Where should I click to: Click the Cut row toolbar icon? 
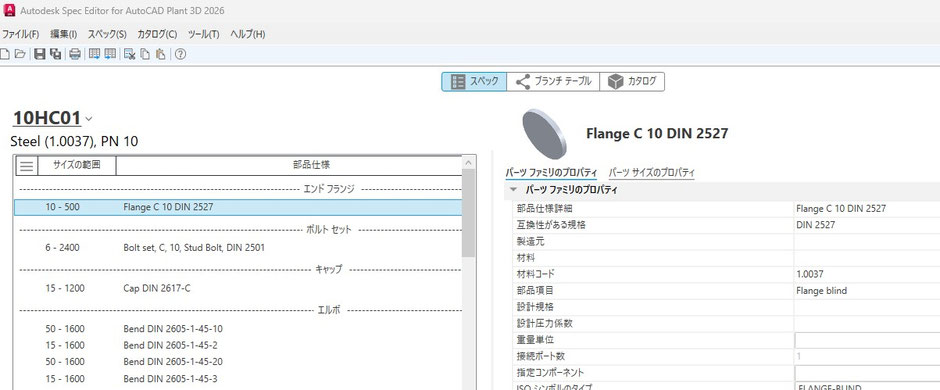coord(129,55)
